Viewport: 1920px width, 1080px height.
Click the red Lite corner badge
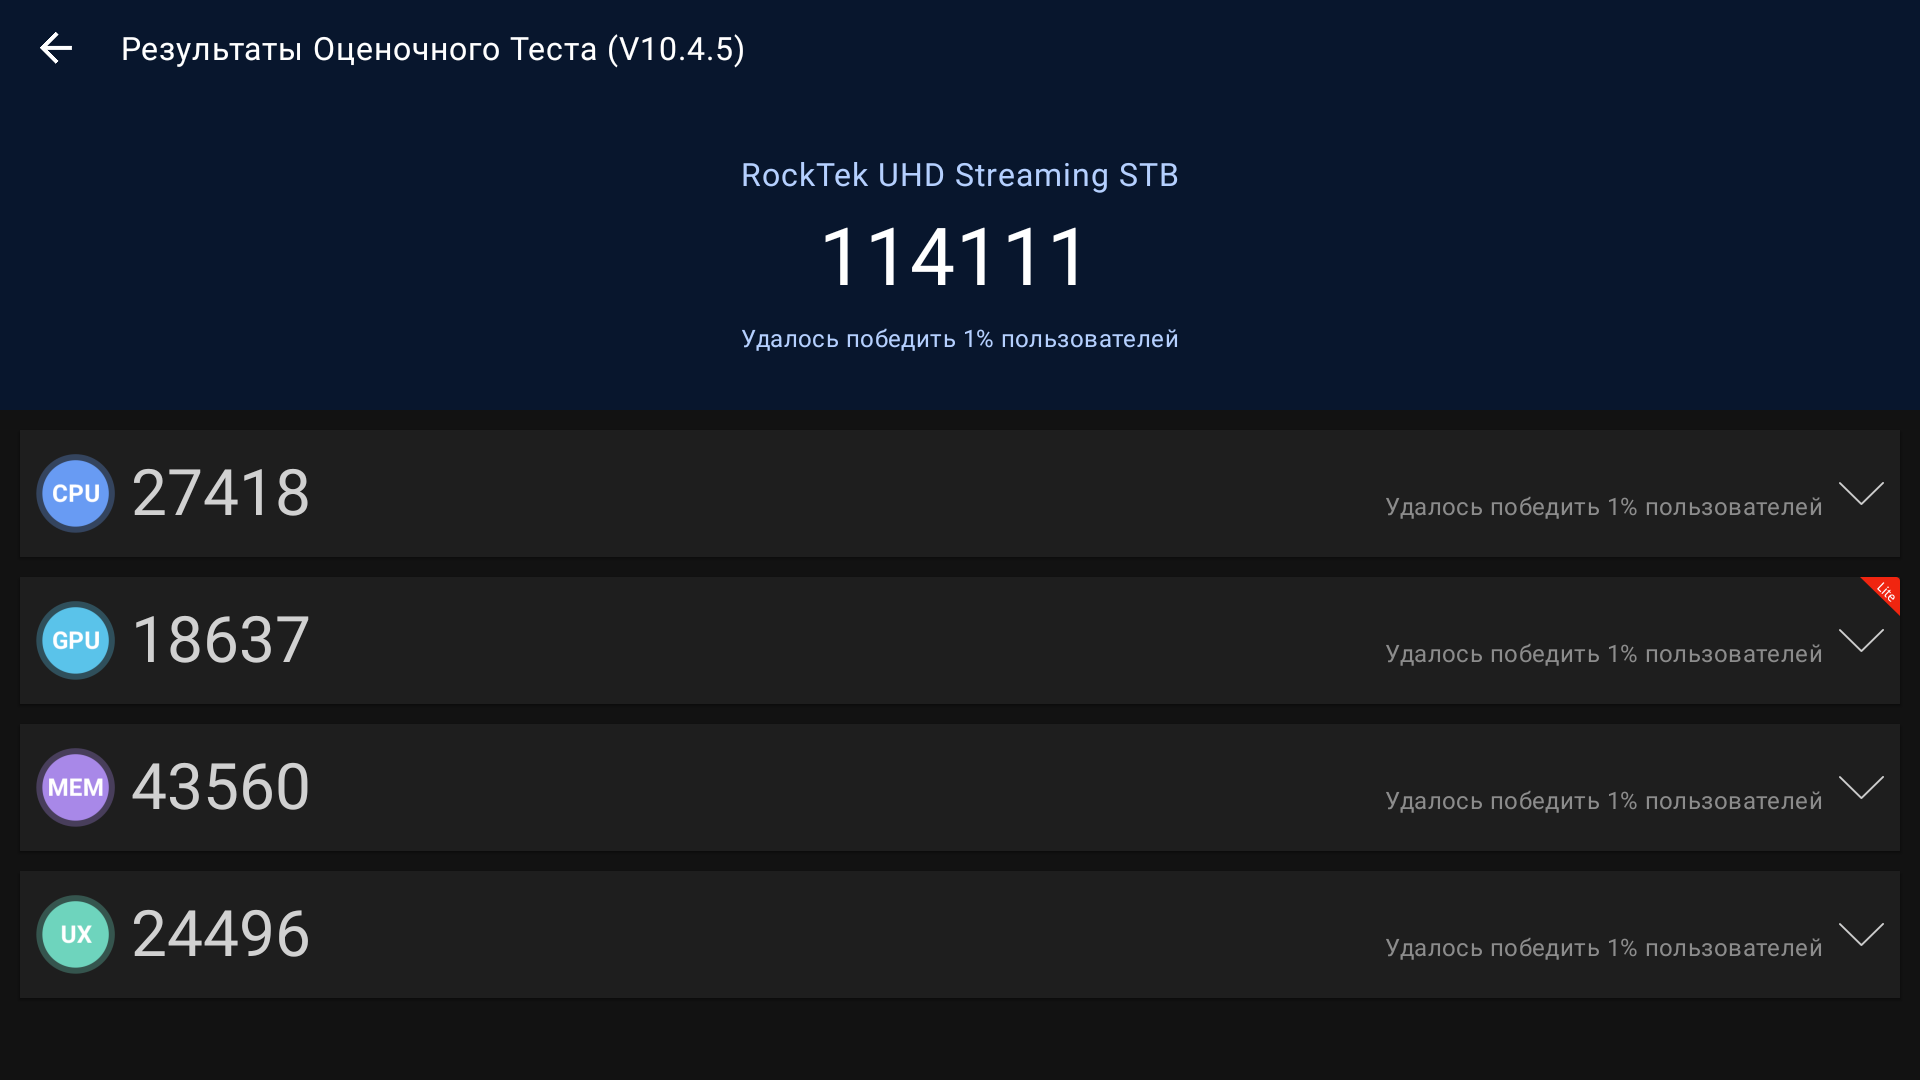pyautogui.click(x=1885, y=591)
